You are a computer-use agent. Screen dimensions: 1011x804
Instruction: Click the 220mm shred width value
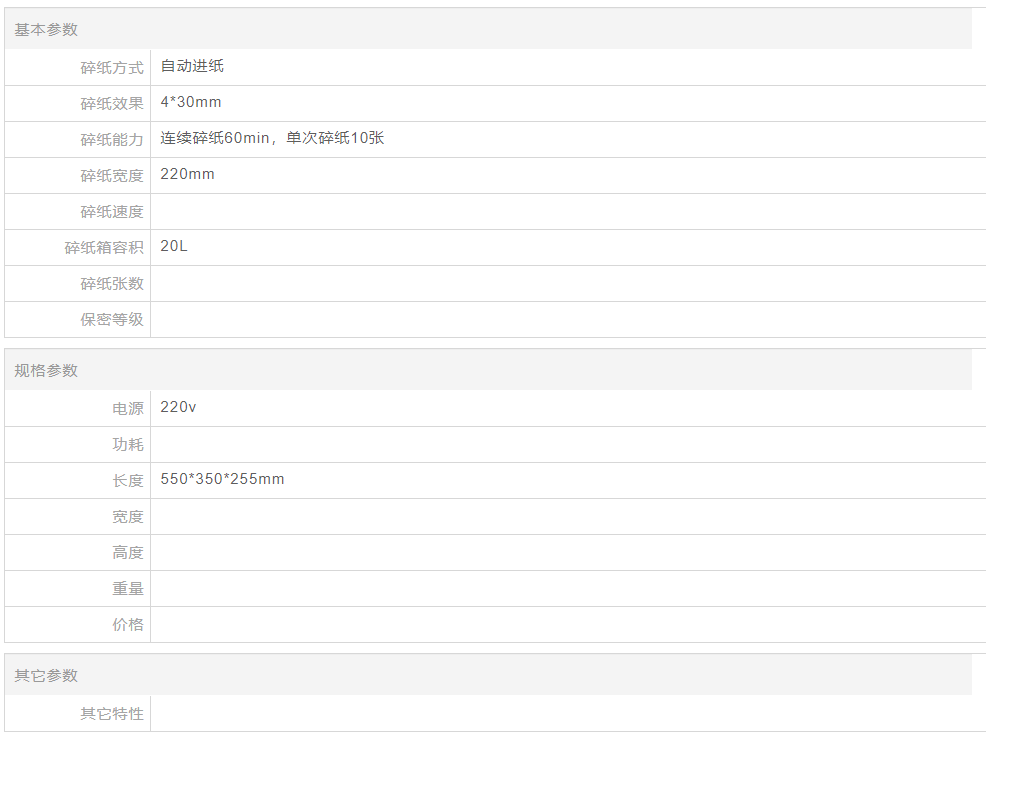click(x=187, y=175)
